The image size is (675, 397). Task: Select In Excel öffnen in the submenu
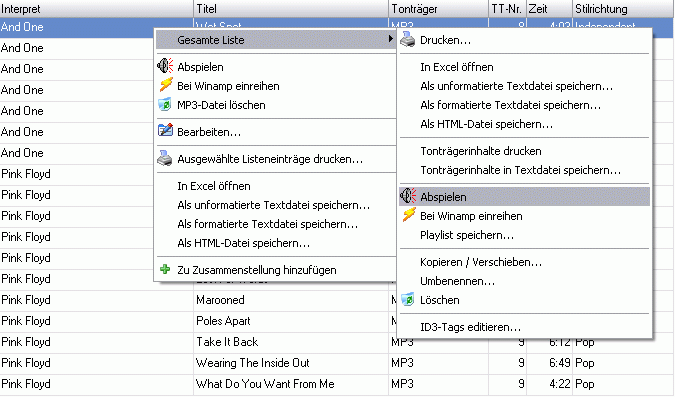[x=524, y=67]
